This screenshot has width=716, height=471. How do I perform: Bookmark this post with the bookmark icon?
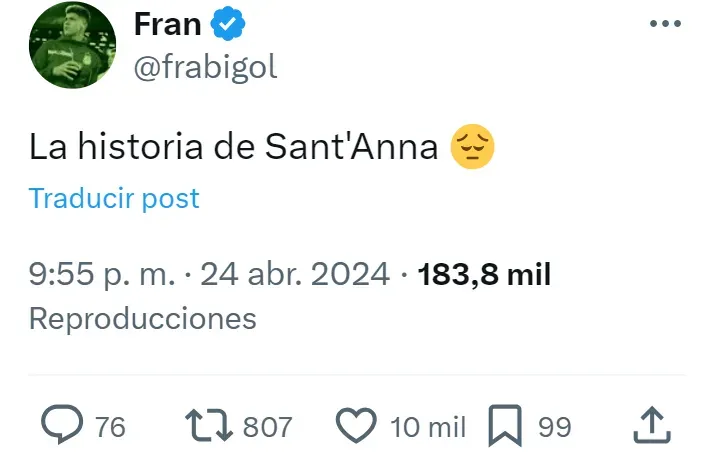505,427
